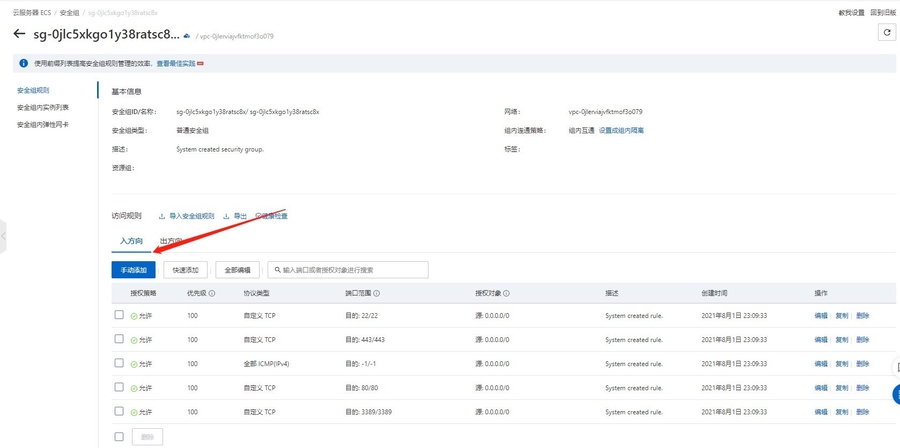The height and width of the screenshot is (448, 900).
Task: Click the 端口范围 help icon in header
Action: pos(376,293)
